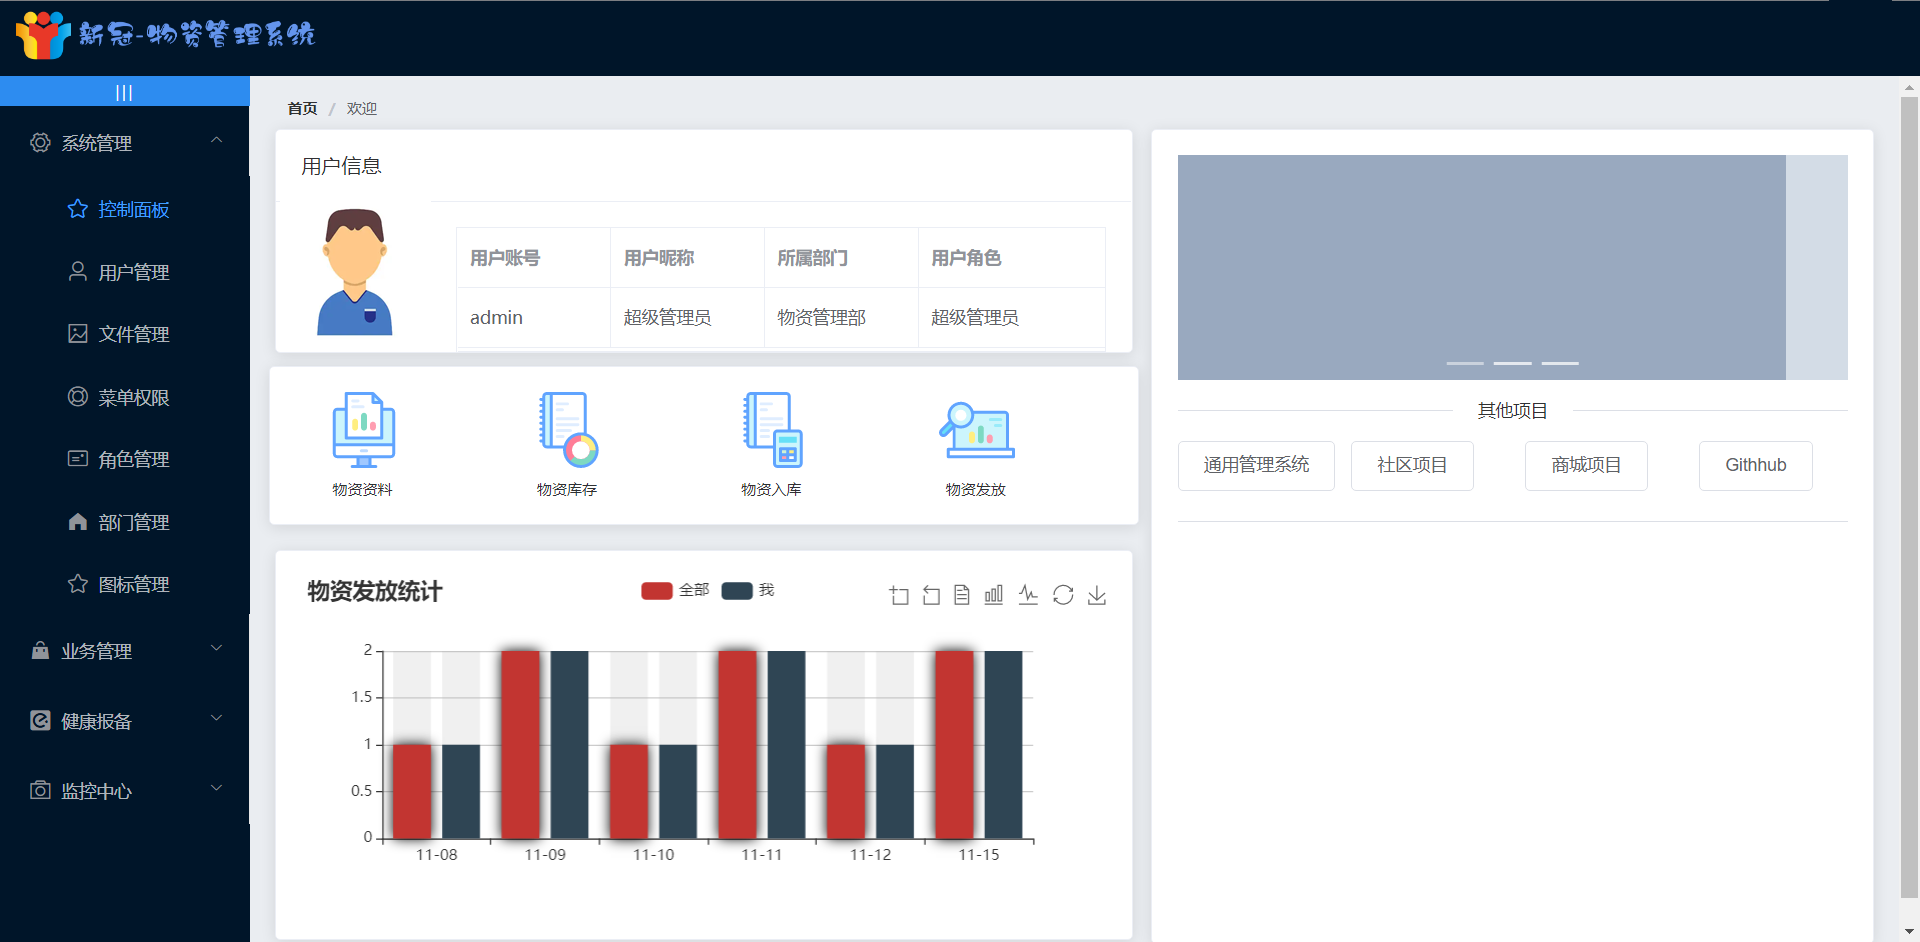Open the 物资资料 shortcut icon
The height and width of the screenshot is (942, 1920).
[x=363, y=429]
